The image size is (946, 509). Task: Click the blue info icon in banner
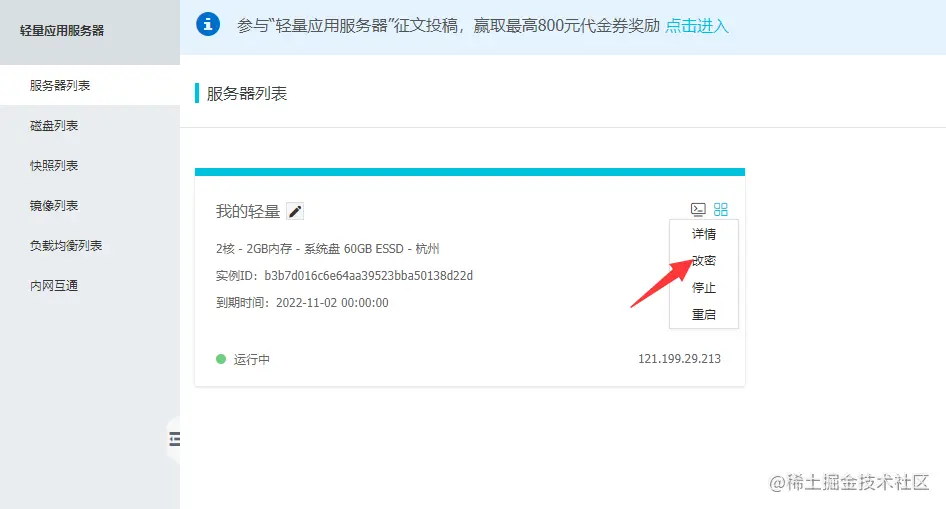[x=208, y=25]
